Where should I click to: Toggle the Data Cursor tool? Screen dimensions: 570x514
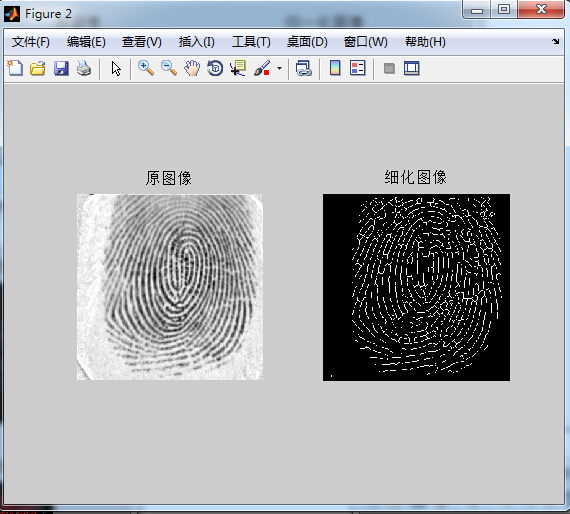(238, 68)
